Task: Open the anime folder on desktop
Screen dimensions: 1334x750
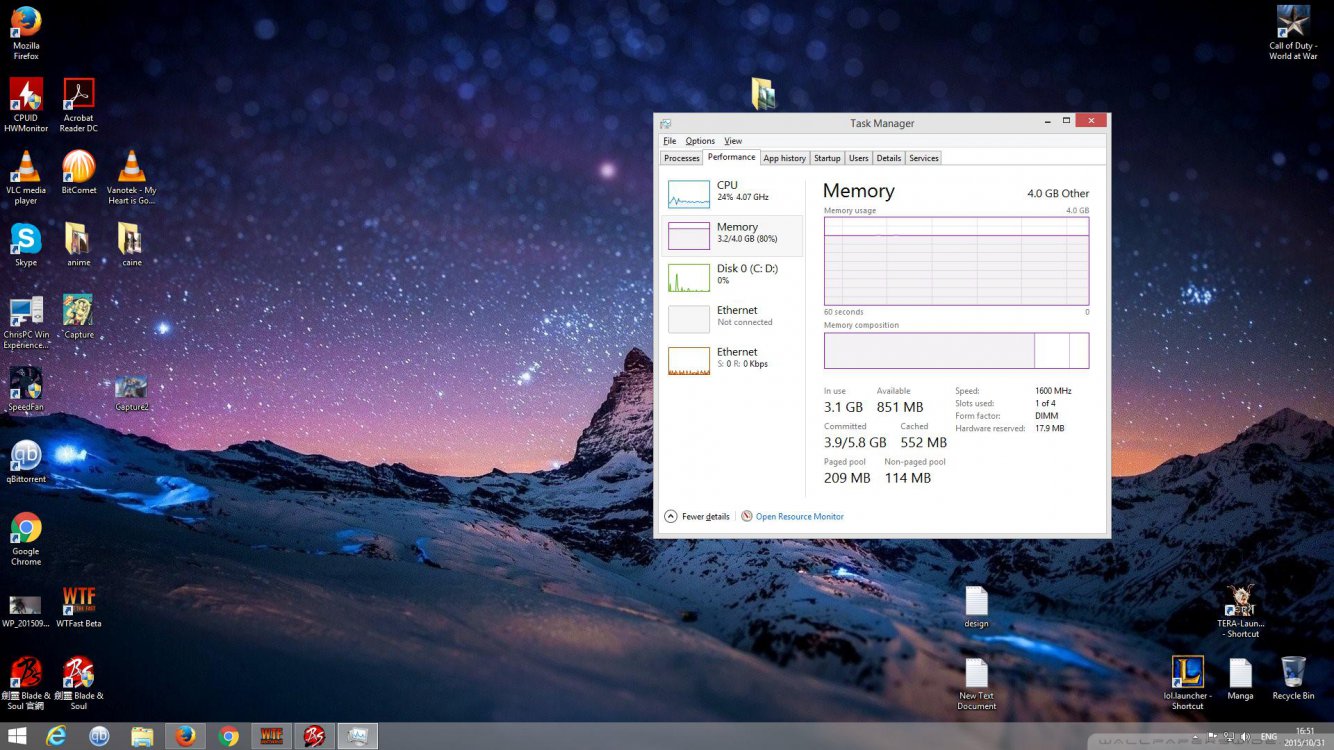Action: (x=79, y=244)
